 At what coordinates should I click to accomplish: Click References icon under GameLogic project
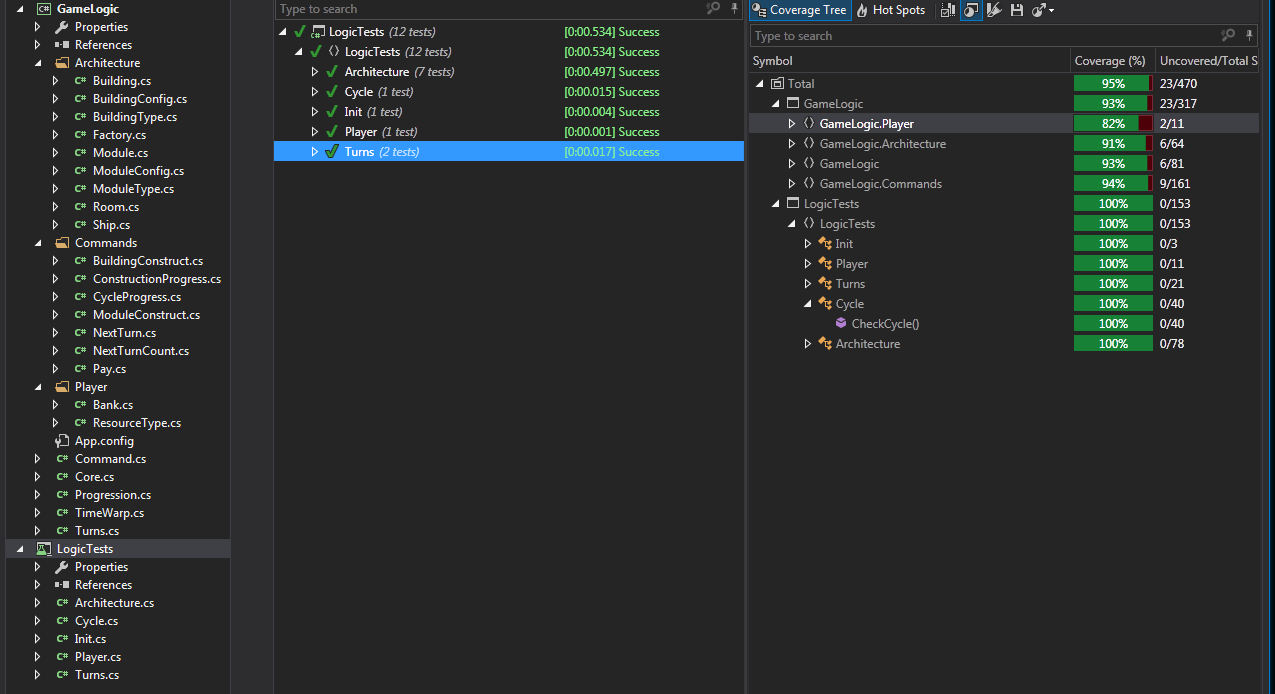point(62,45)
